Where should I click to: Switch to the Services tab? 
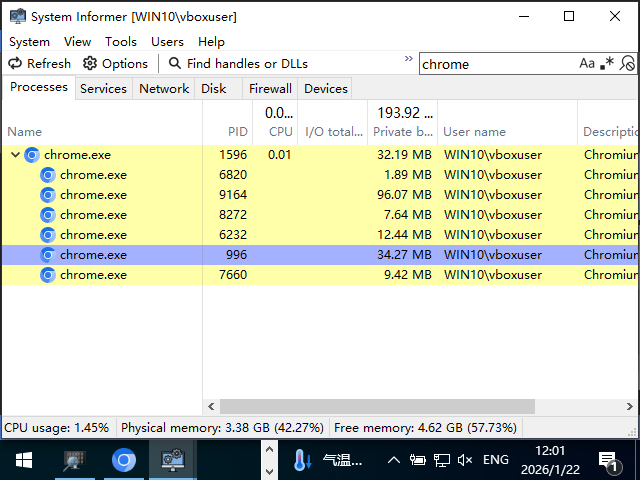click(104, 89)
